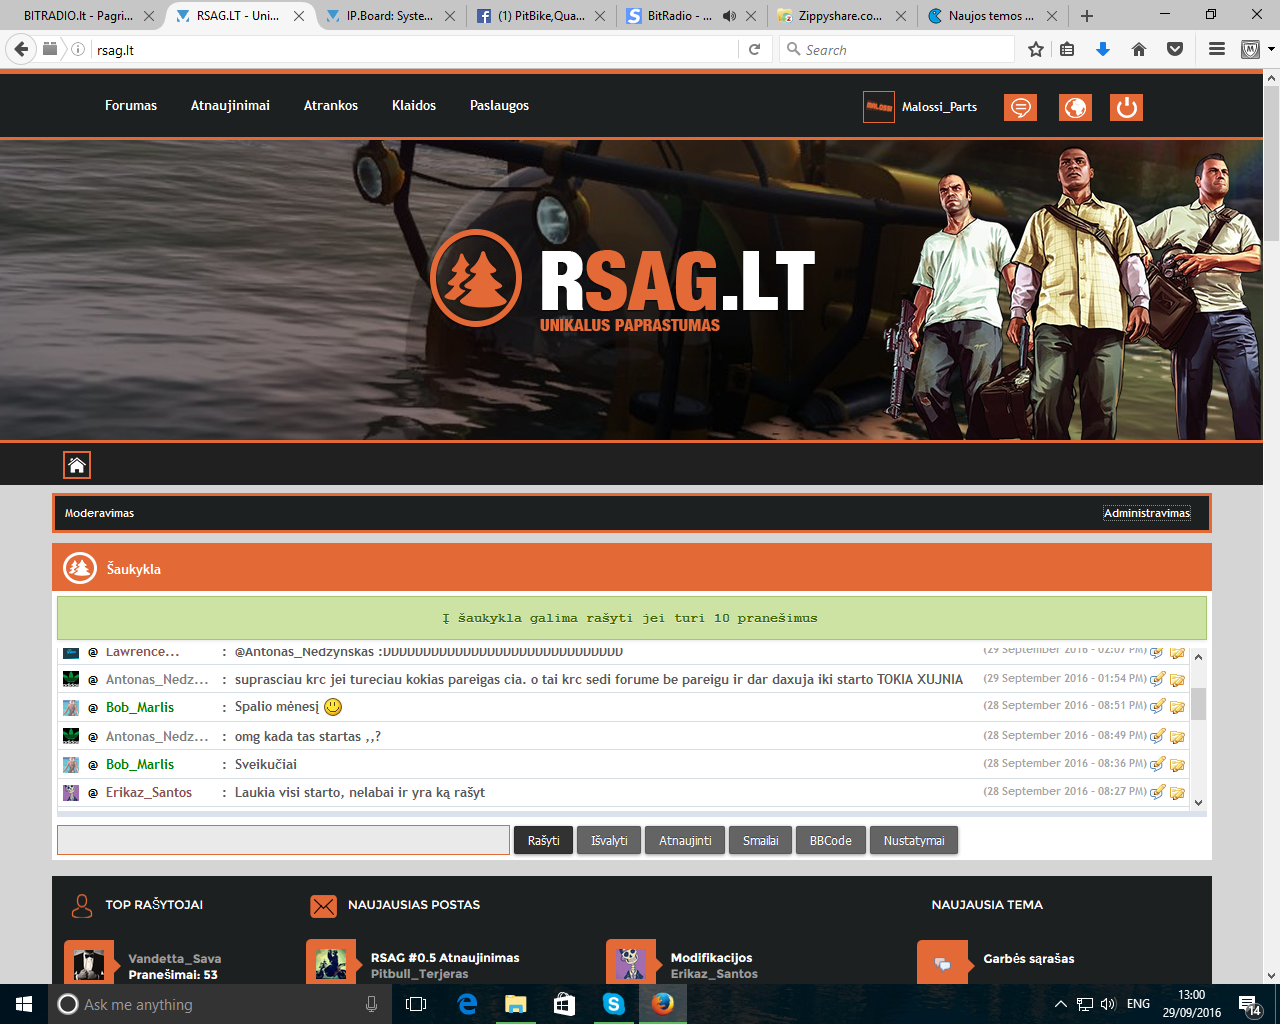Open Erikaz_Santos shoutbox username link
The height and width of the screenshot is (1024, 1280).
click(x=149, y=792)
